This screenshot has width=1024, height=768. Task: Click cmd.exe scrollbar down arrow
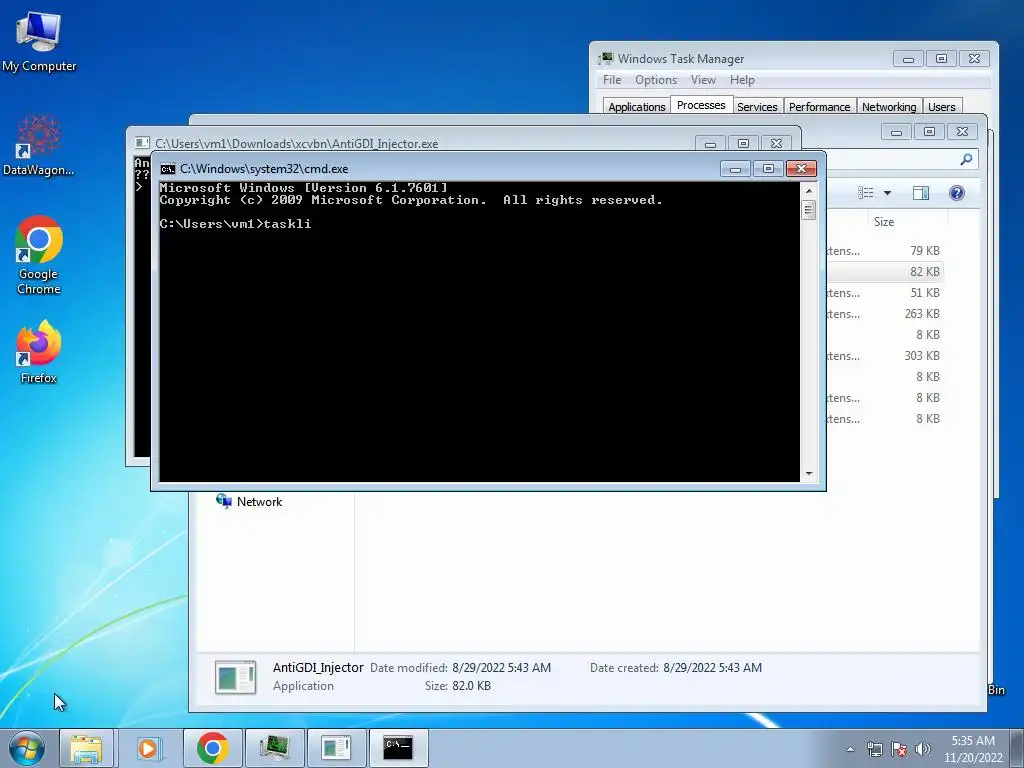tap(809, 474)
